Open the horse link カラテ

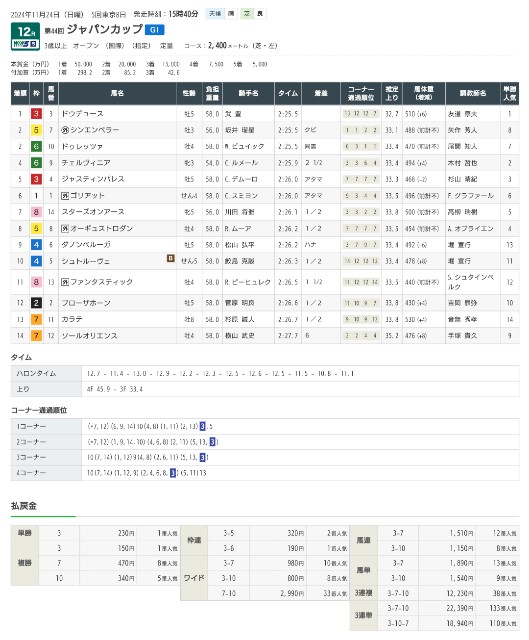72,319
